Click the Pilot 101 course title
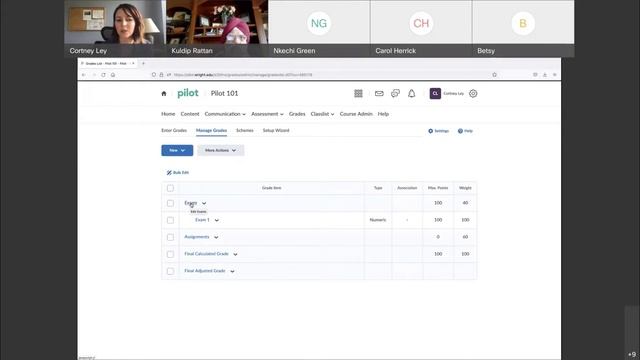Viewport: 640px width, 360px height. pyautogui.click(x=224, y=93)
